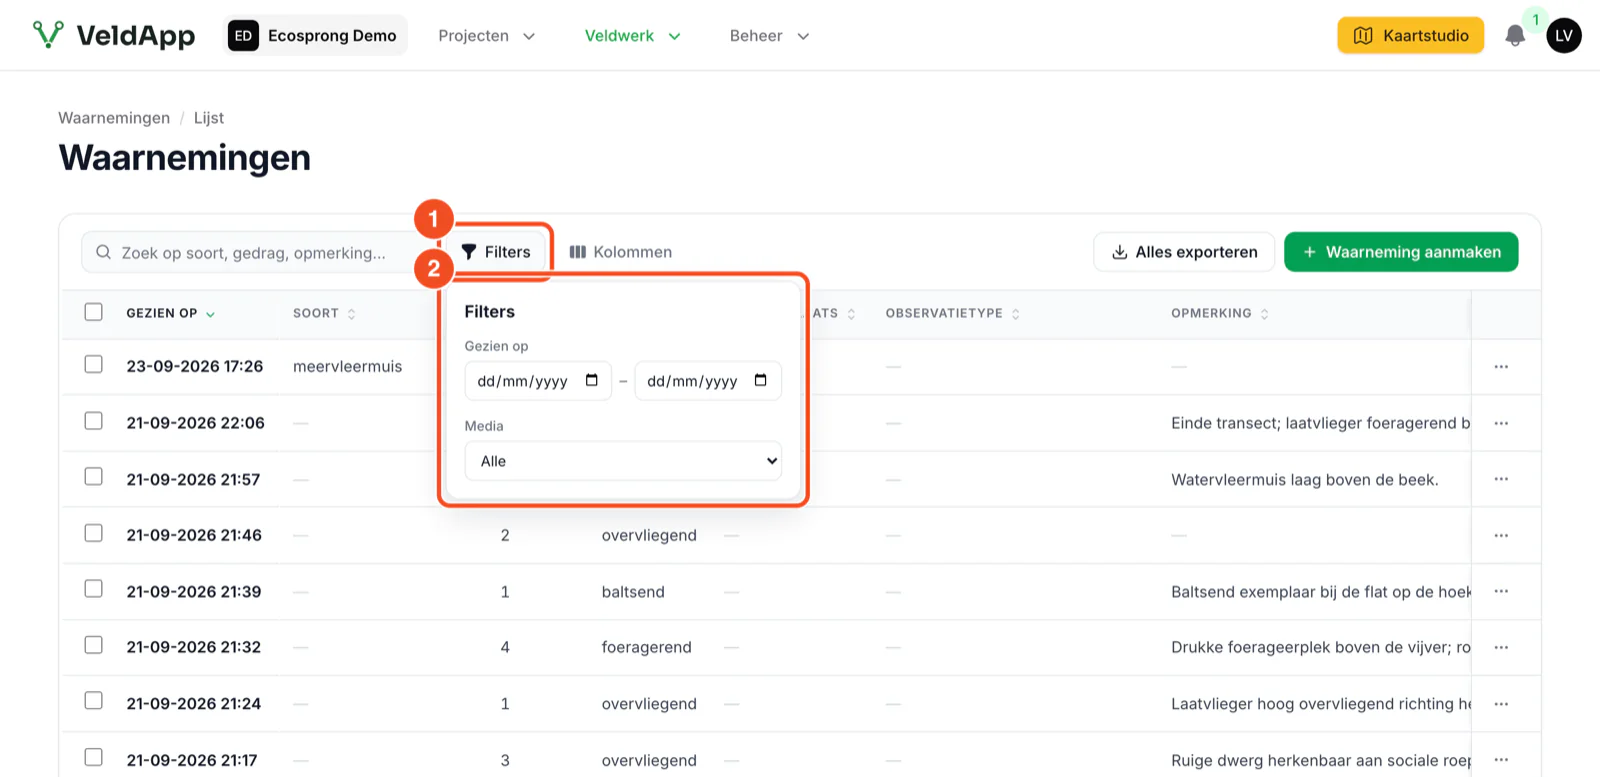Select the 21-09-2026 21:46 row checkbox
Screen dimensions: 1600x777
[x=94, y=533]
